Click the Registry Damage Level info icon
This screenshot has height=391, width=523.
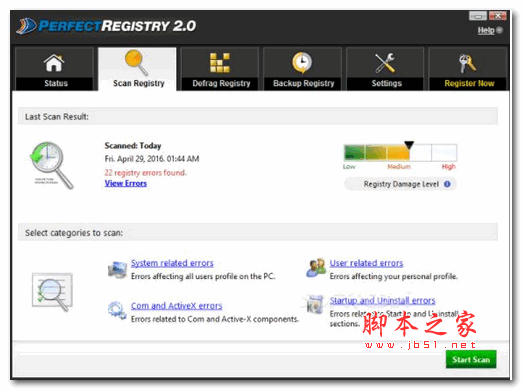click(x=447, y=184)
